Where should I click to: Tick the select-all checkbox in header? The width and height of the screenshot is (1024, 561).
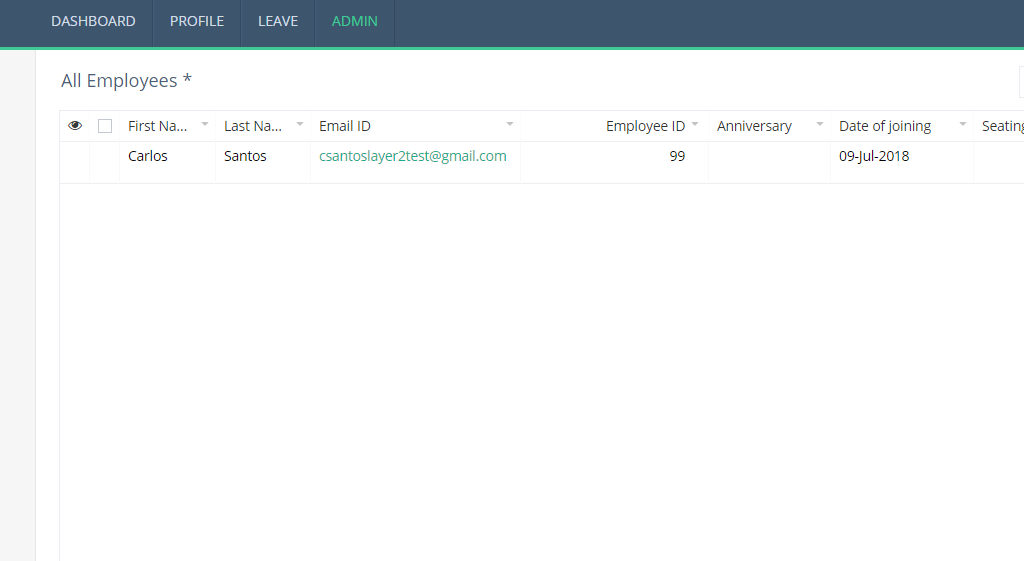[105, 126]
